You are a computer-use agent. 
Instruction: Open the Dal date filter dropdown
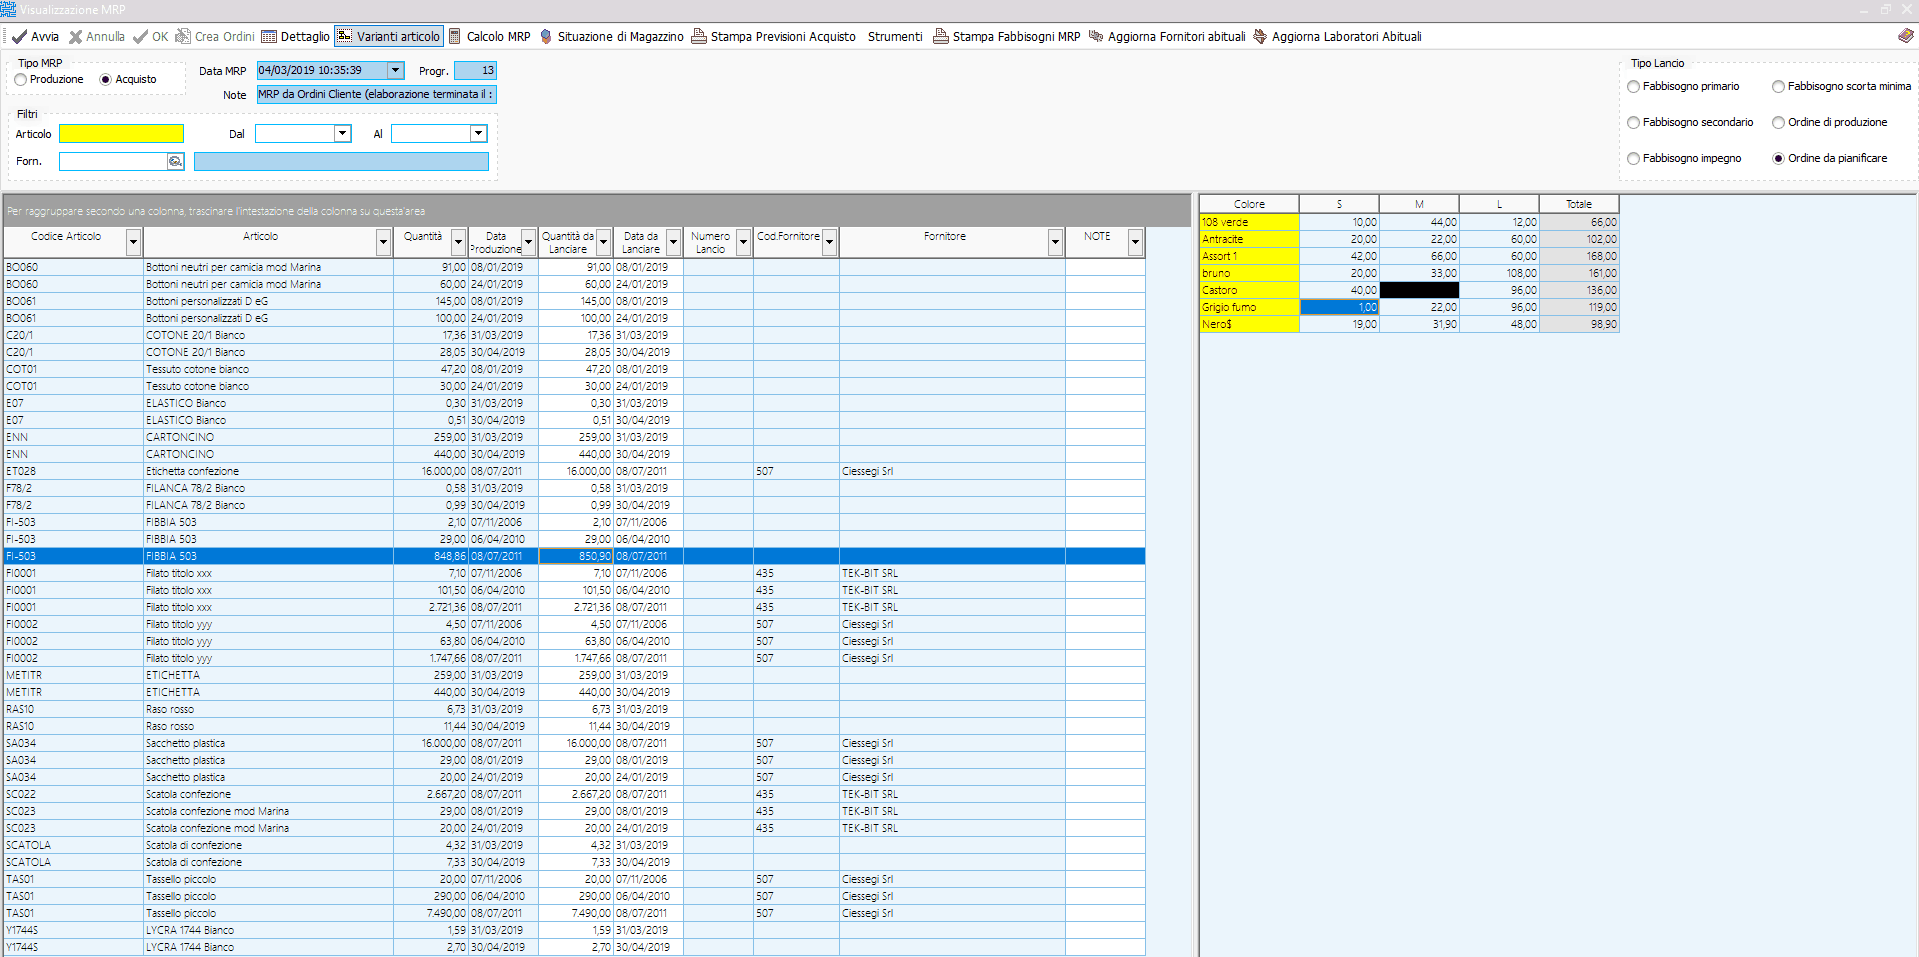(x=343, y=133)
